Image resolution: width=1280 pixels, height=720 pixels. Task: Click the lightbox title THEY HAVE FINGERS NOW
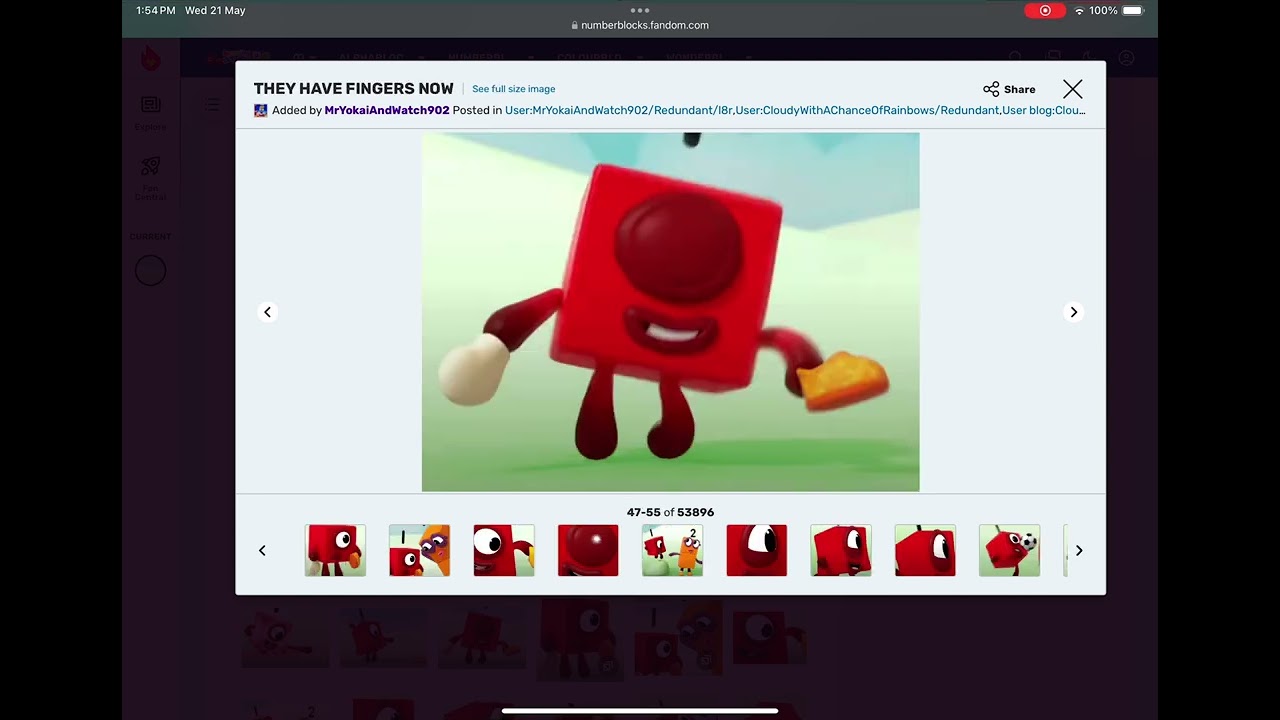tap(353, 89)
